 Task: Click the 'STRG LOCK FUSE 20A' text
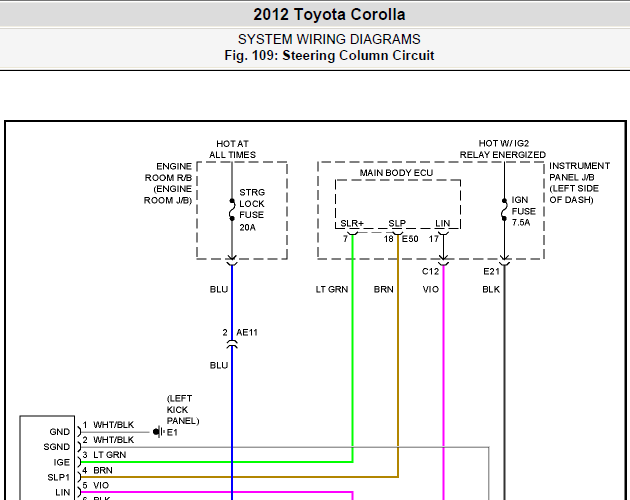(252, 209)
